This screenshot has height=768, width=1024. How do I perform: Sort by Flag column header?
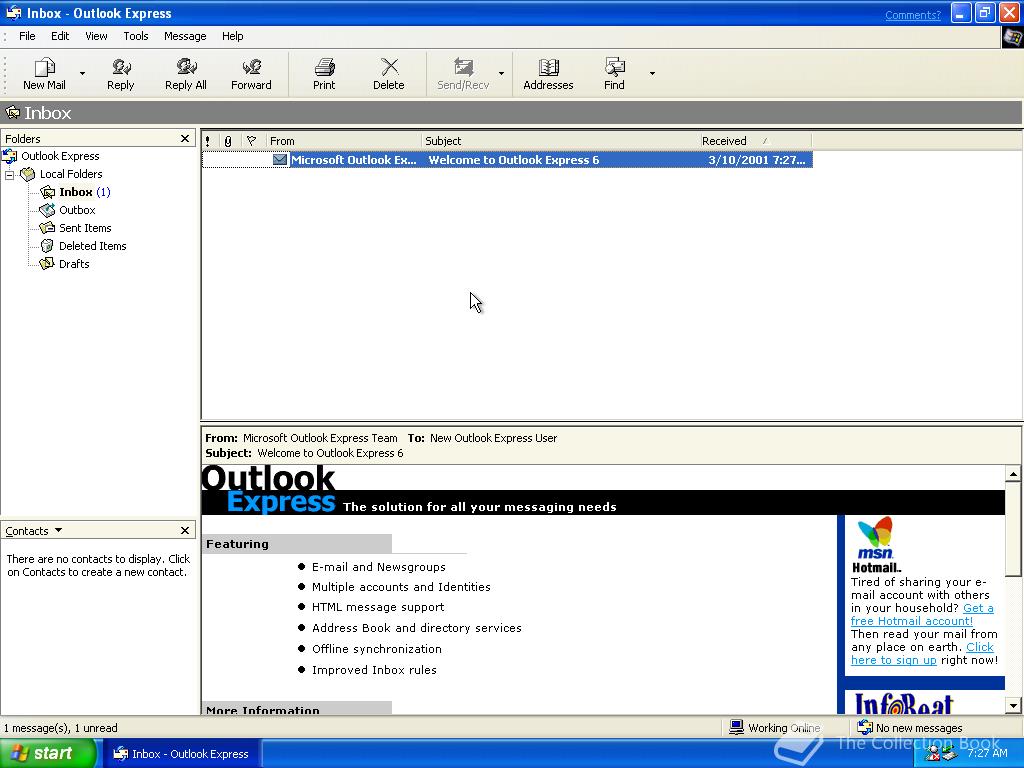click(252, 140)
